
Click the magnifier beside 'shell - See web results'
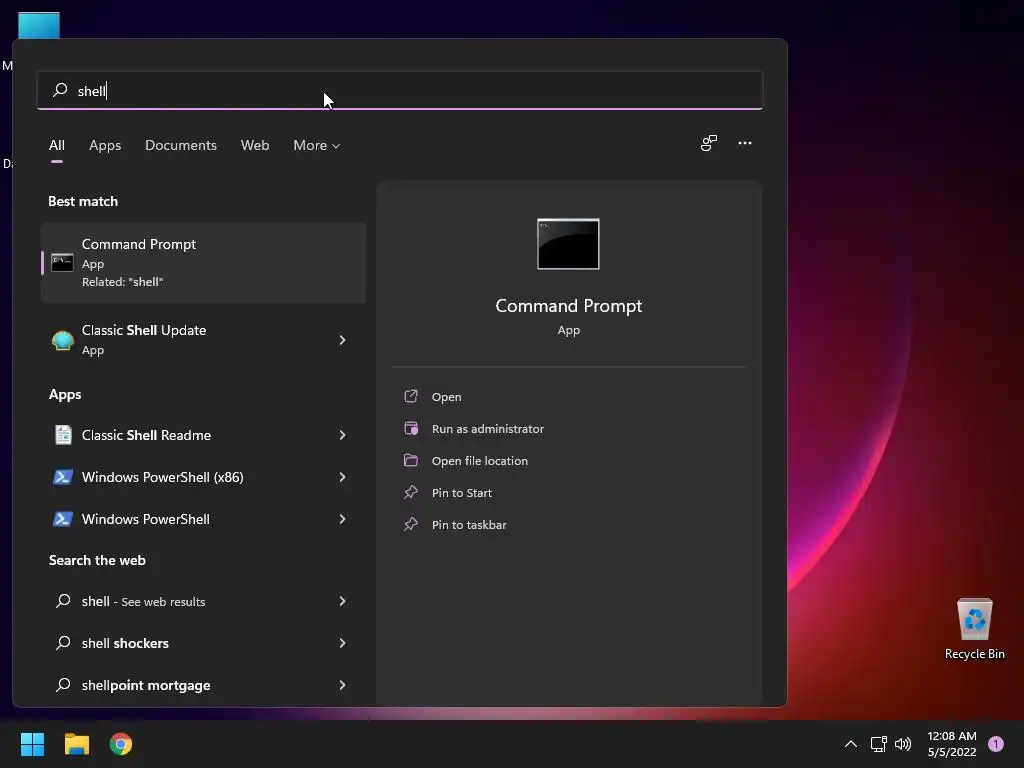click(63, 601)
